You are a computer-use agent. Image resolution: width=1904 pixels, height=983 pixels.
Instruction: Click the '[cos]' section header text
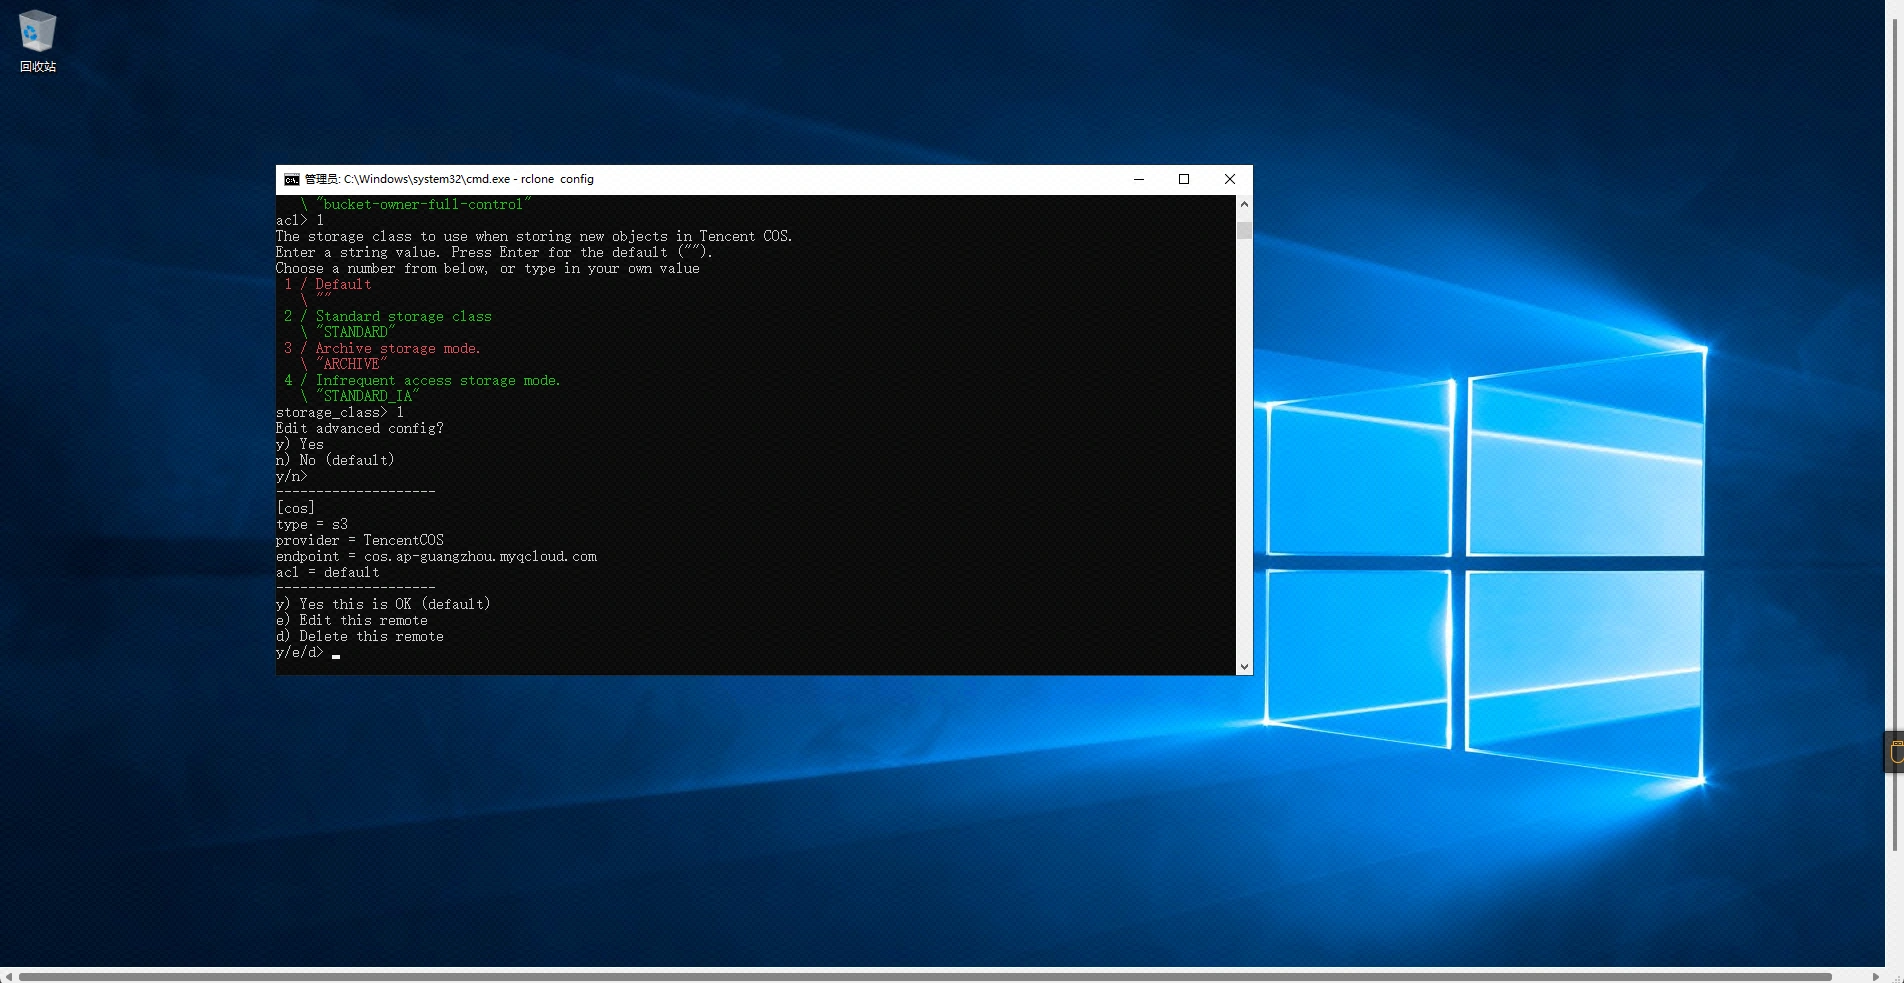[295, 508]
